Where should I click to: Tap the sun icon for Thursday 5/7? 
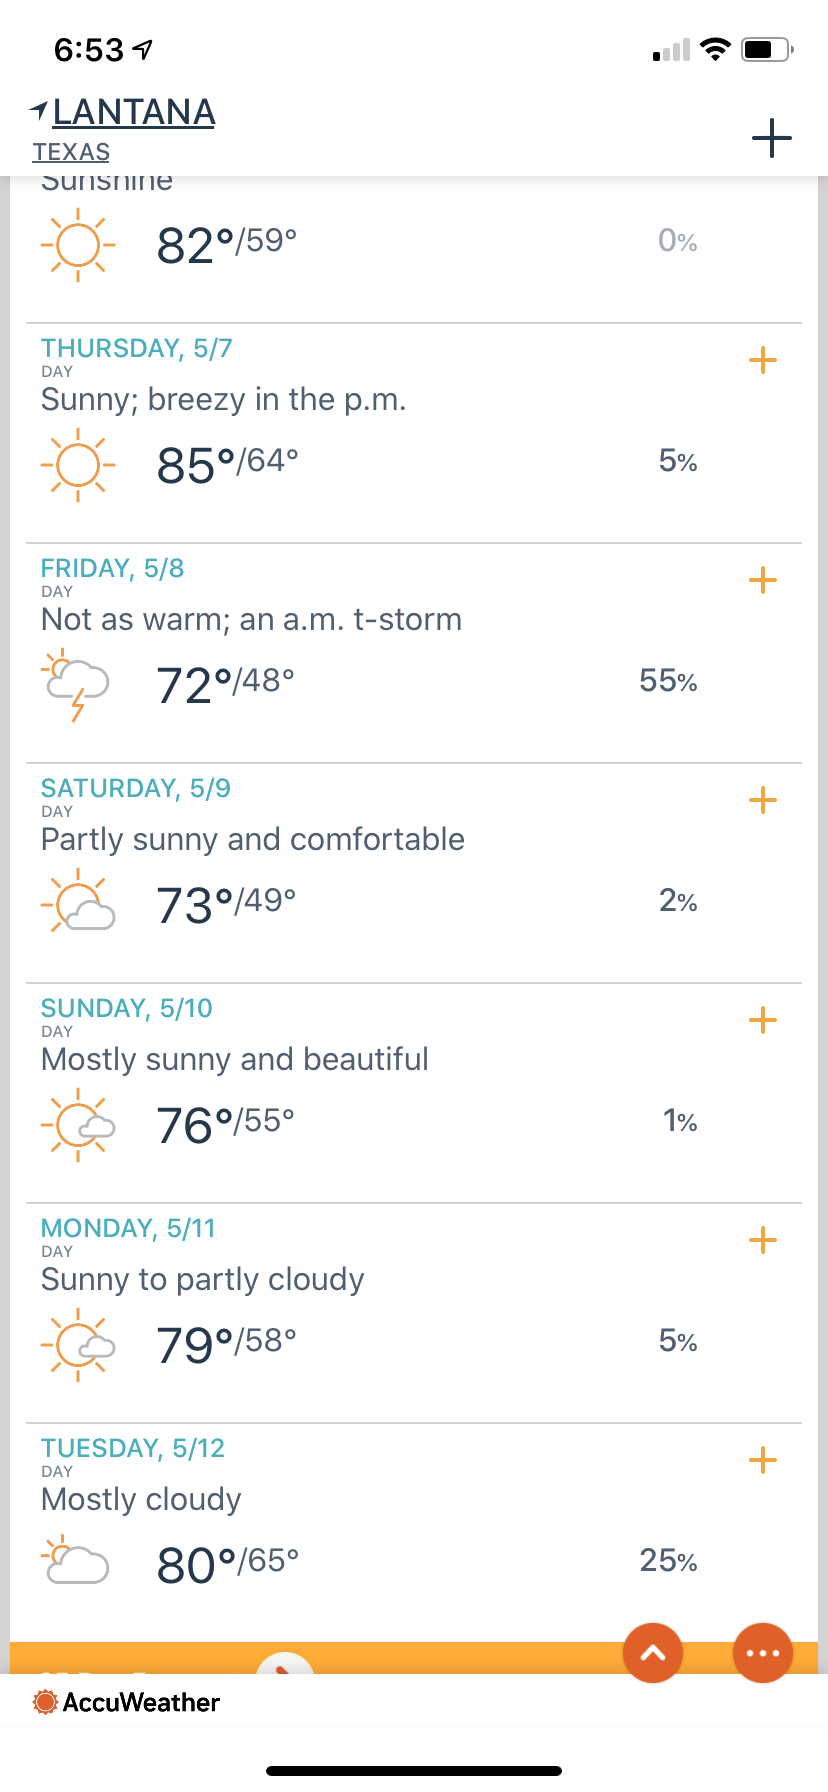pos(77,465)
